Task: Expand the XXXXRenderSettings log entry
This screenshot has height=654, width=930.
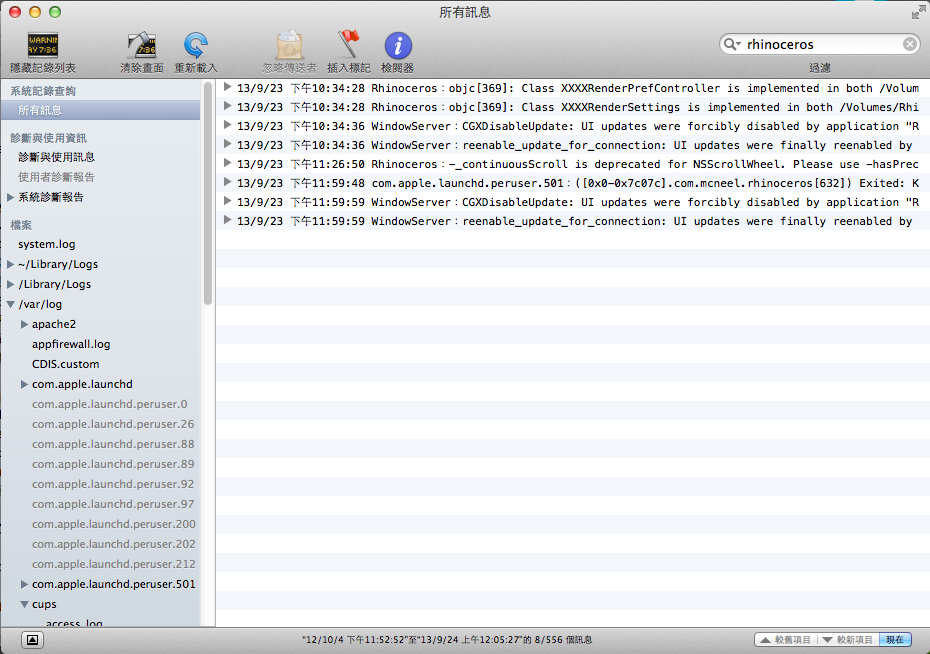Action: [x=227, y=106]
